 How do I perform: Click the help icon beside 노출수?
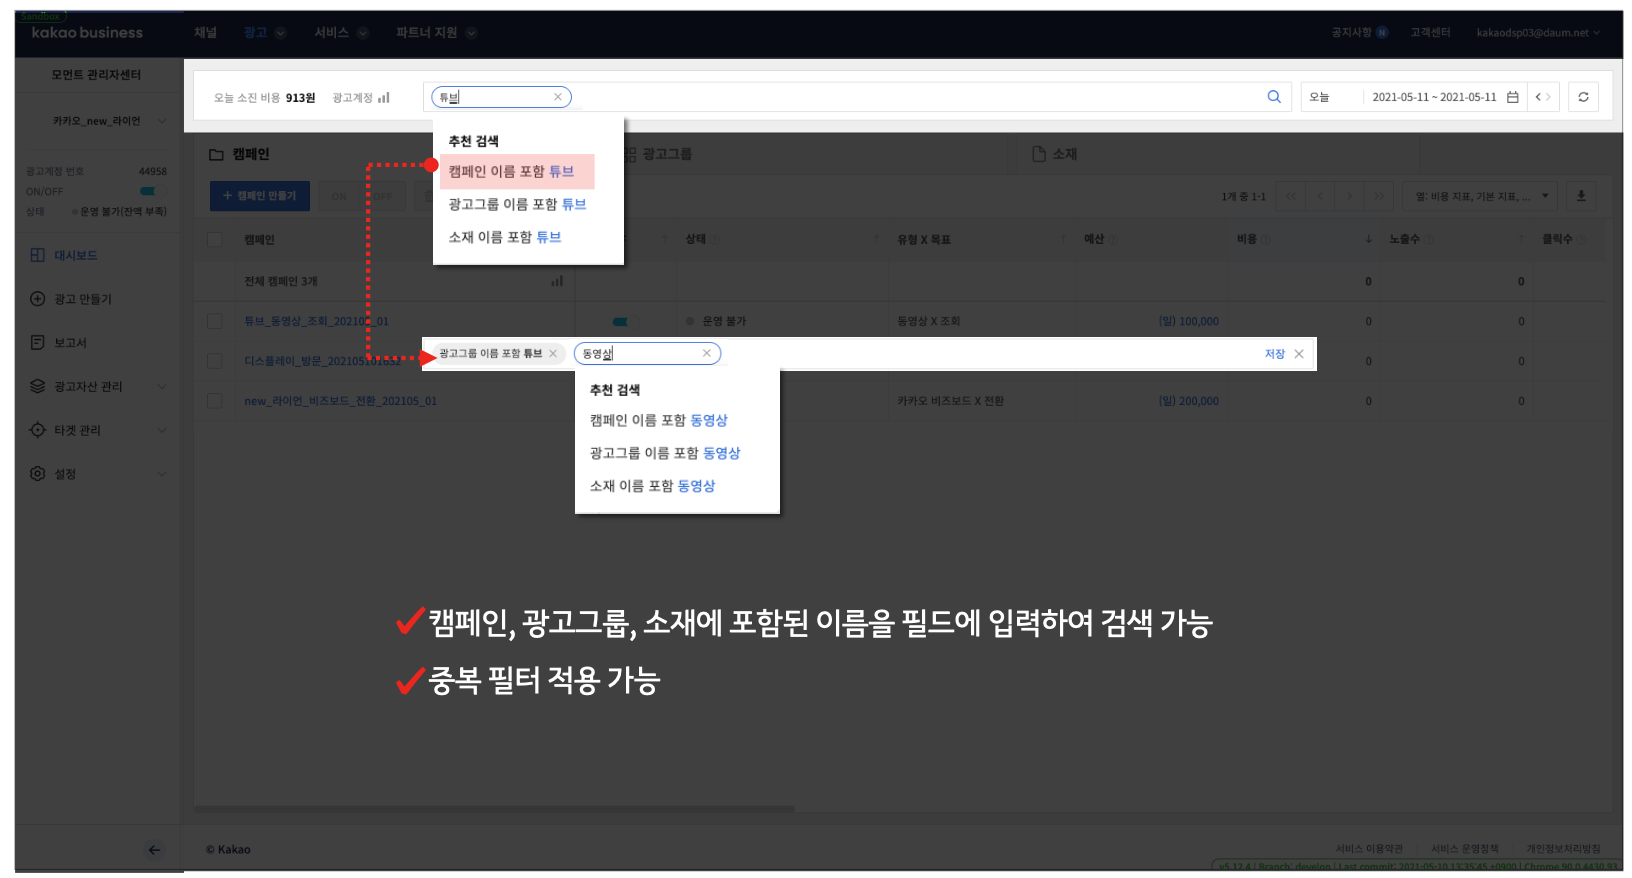click(x=1429, y=239)
